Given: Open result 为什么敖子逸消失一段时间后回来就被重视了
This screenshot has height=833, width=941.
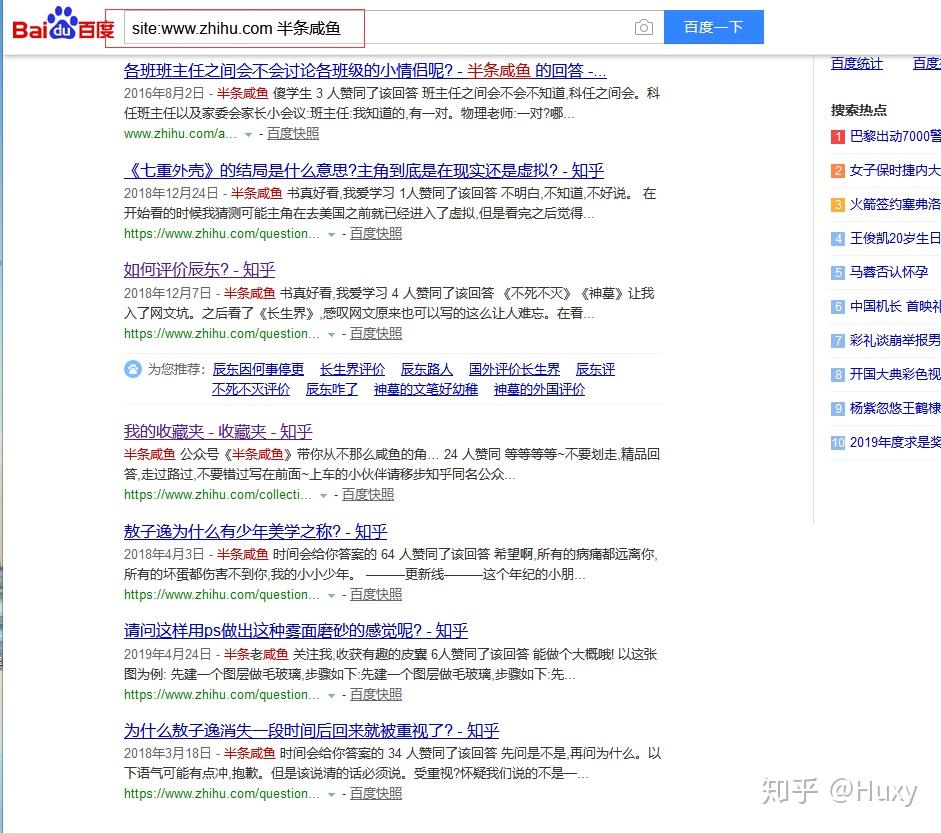Looking at the screenshot, I should (x=311, y=731).
